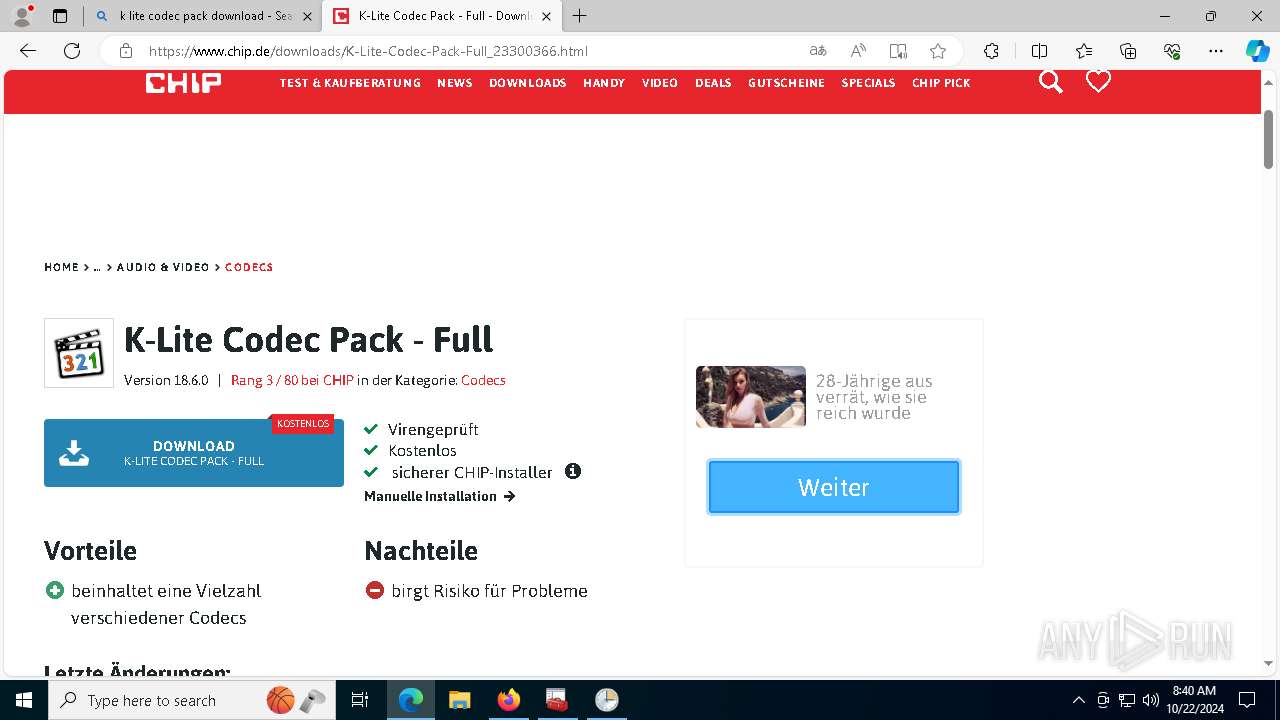Image resolution: width=1280 pixels, height=720 pixels.
Task: Launch Firefox from the taskbar
Action: 508,700
